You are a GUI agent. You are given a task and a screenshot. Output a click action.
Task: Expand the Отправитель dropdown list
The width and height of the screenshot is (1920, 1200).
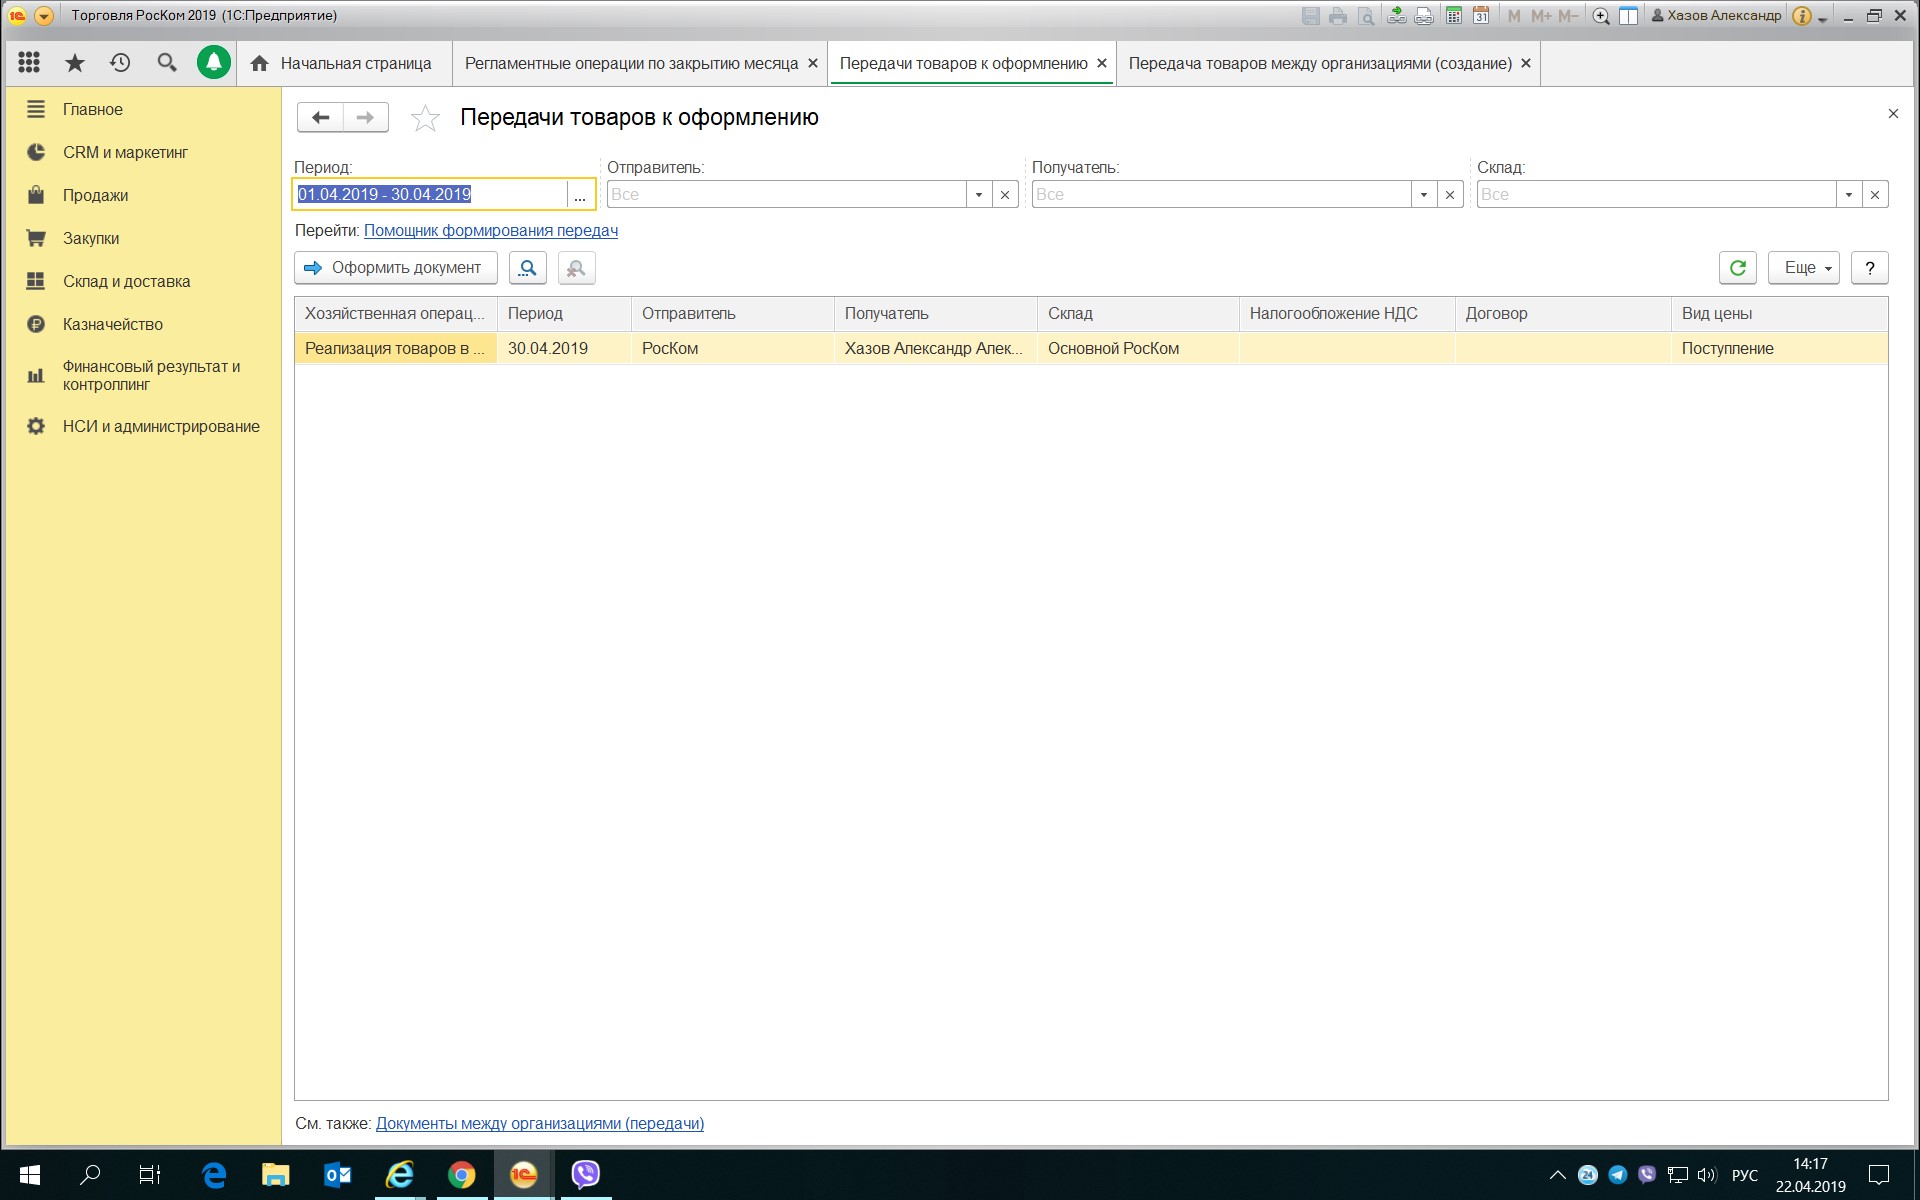tap(979, 195)
